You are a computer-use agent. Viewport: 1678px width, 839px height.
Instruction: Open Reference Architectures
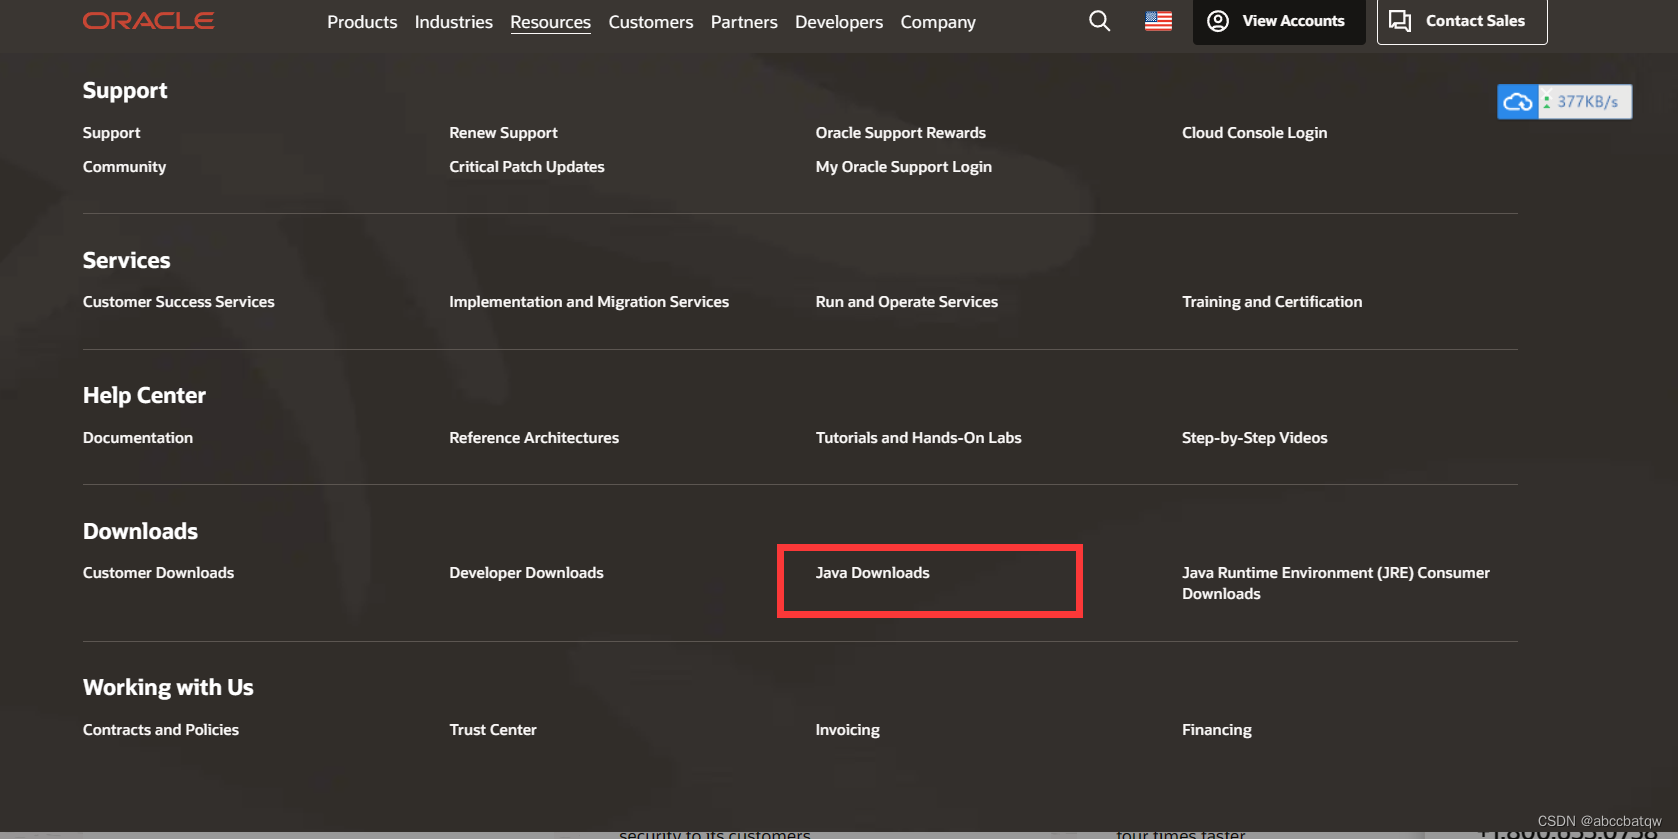(534, 438)
